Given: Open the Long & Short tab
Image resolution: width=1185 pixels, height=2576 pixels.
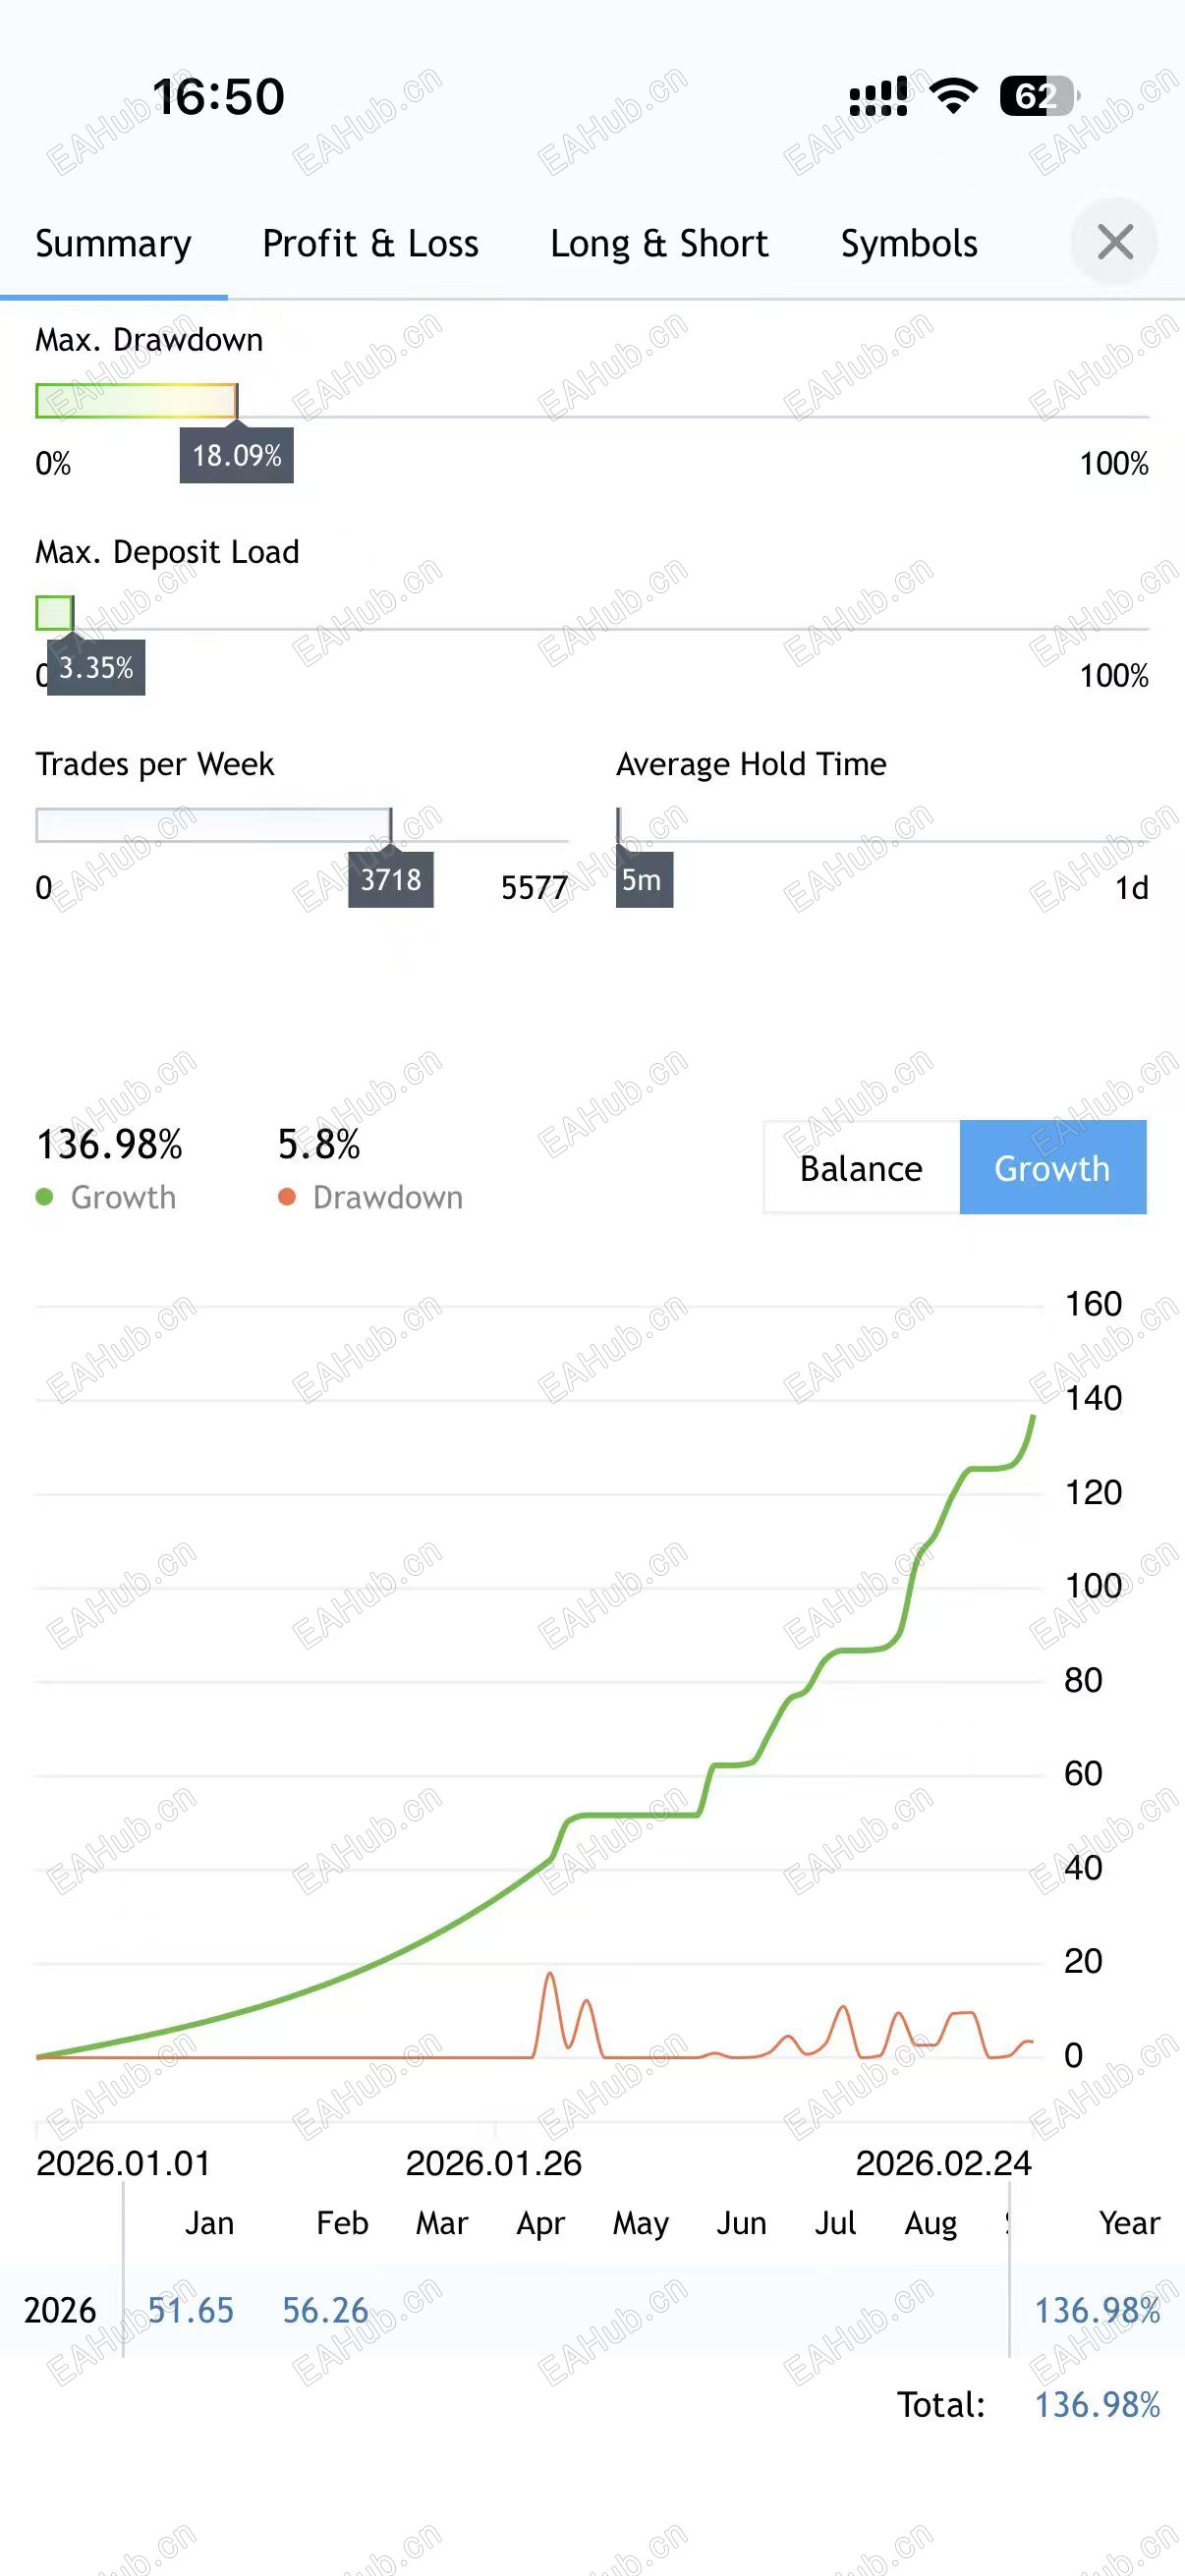Looking at the screenshot, I should tap(659, 244).
